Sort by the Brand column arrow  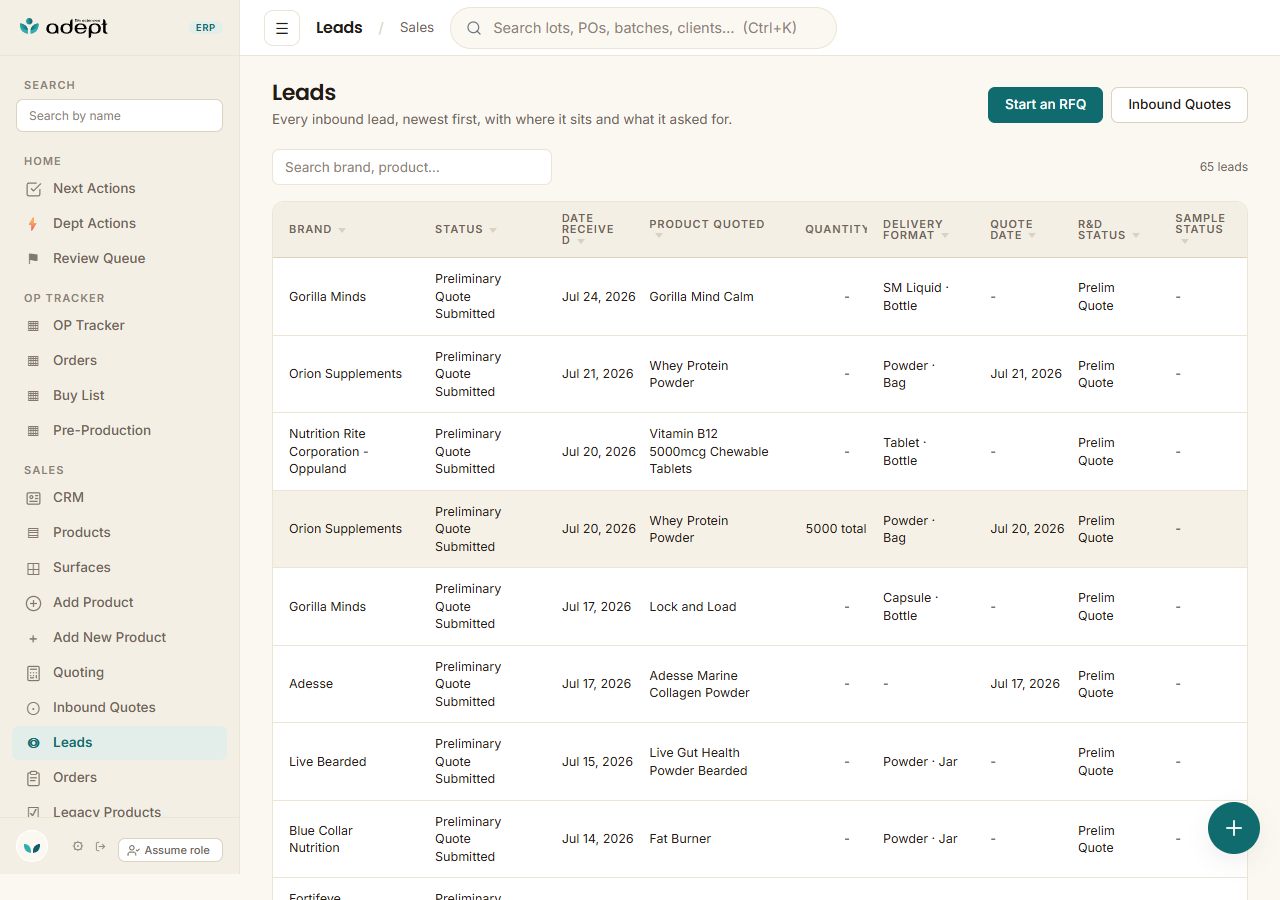coord(342,230)
